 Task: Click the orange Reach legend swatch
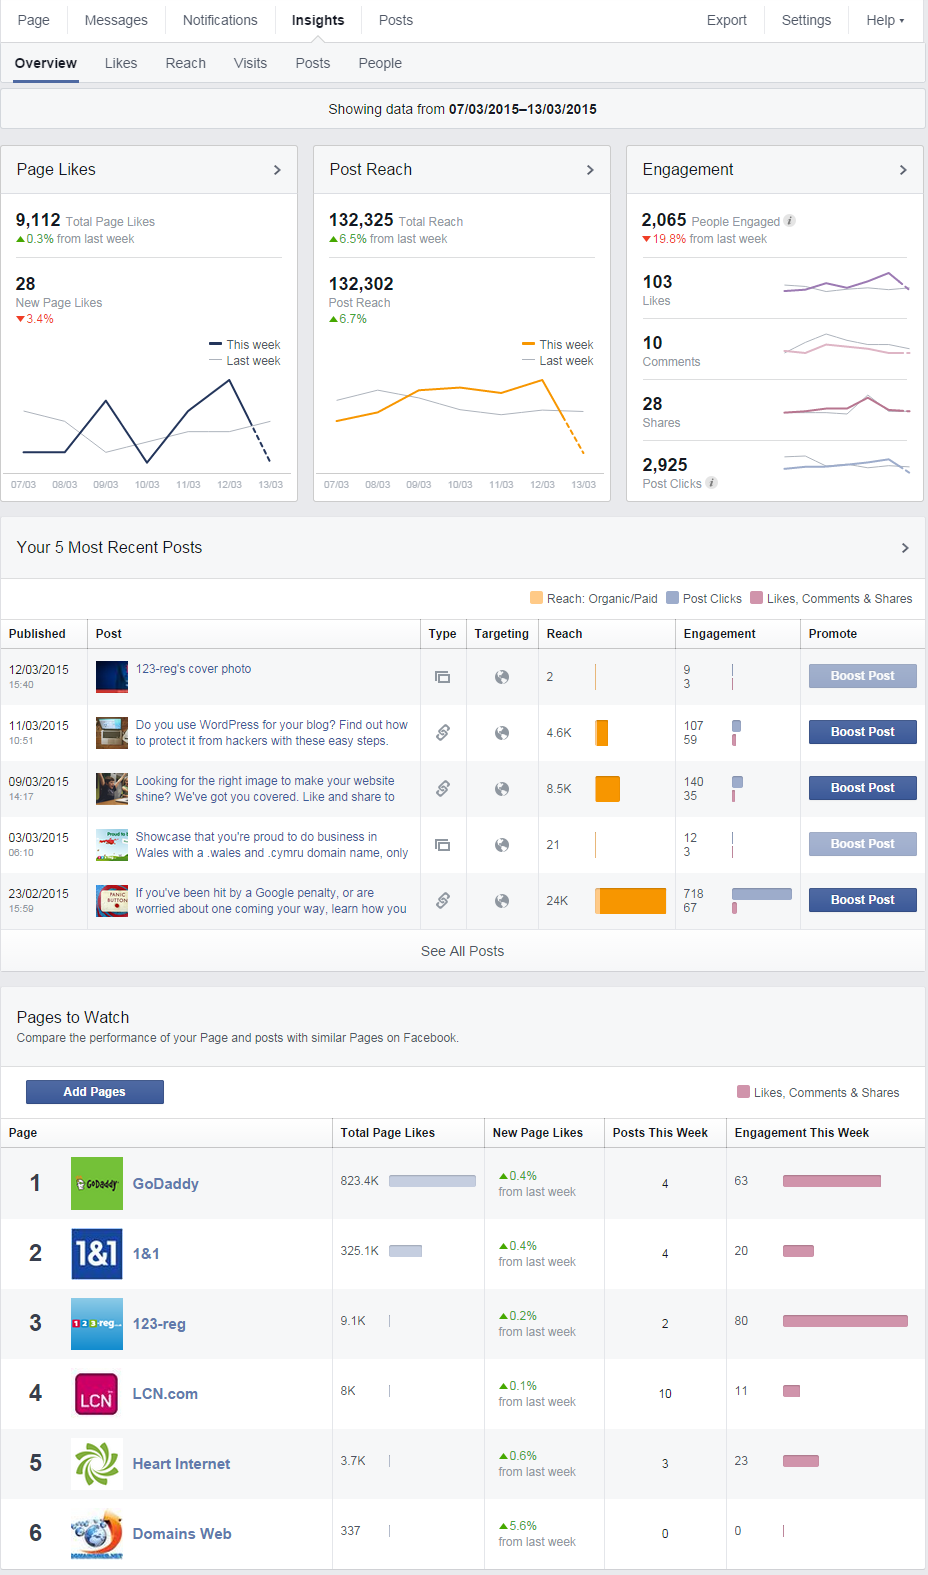(x=536, y=598)
